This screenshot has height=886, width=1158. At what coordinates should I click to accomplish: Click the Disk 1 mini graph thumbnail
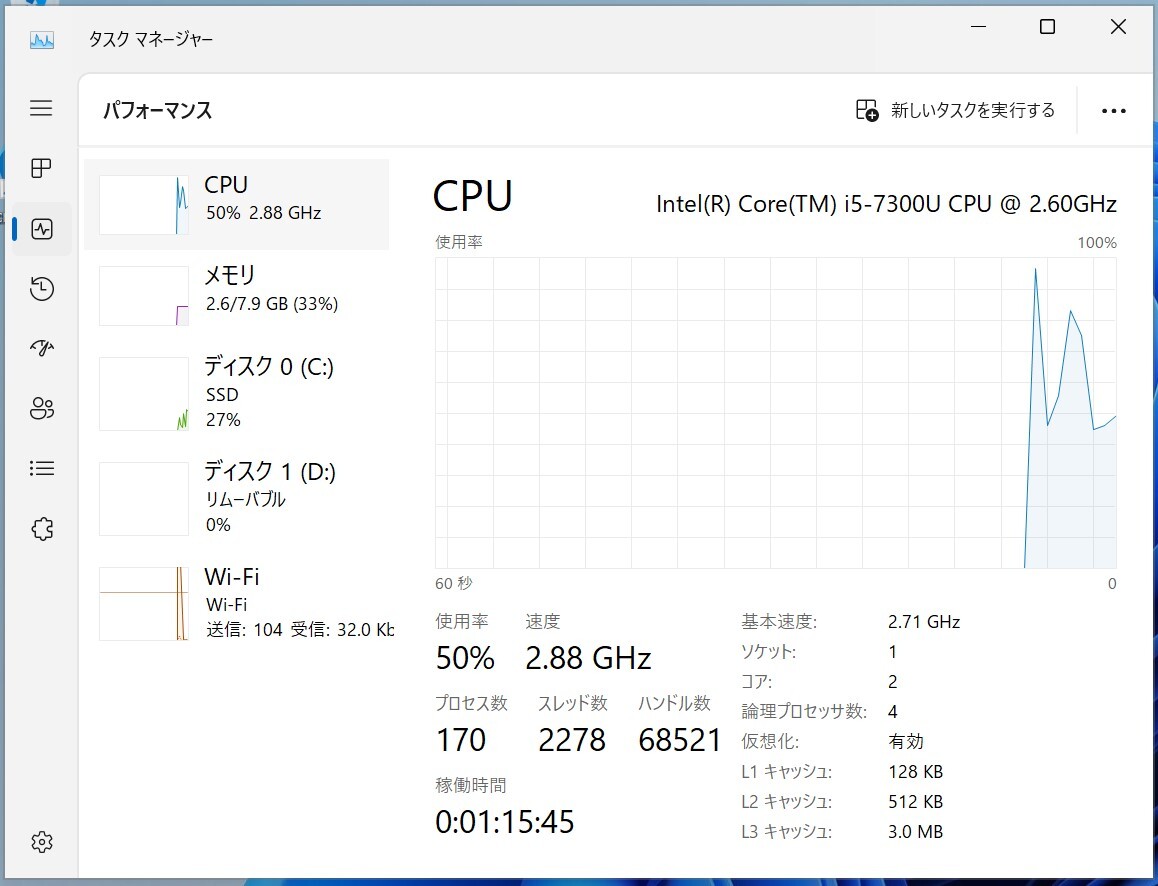pyautogui.click(x=144, y=498)
